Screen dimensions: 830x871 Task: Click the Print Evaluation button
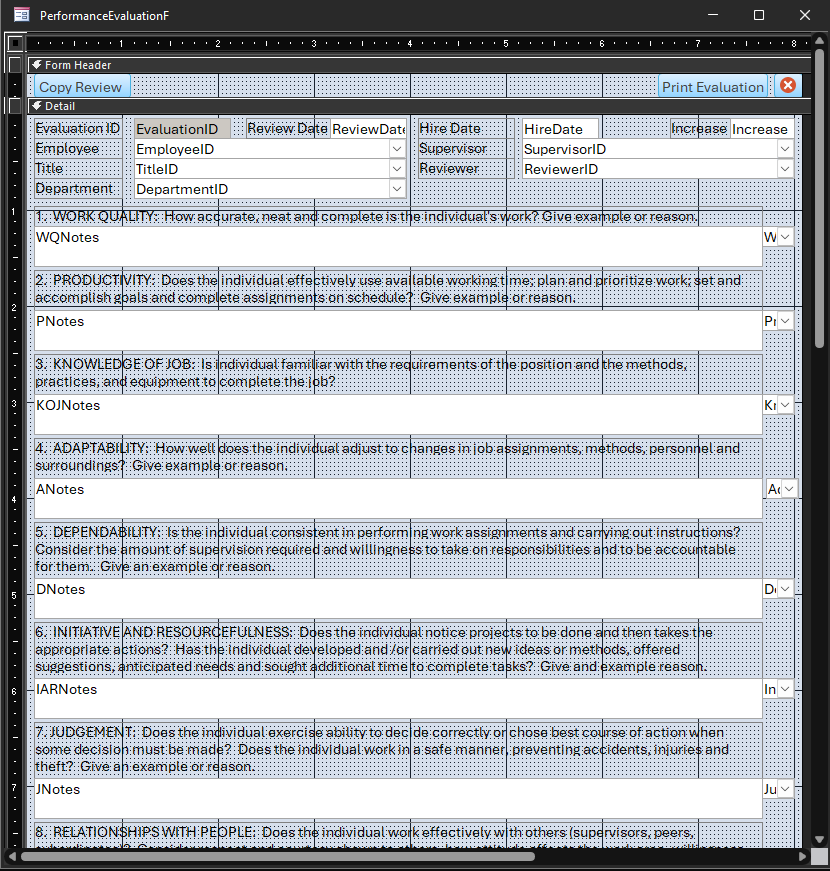[712, 87]
